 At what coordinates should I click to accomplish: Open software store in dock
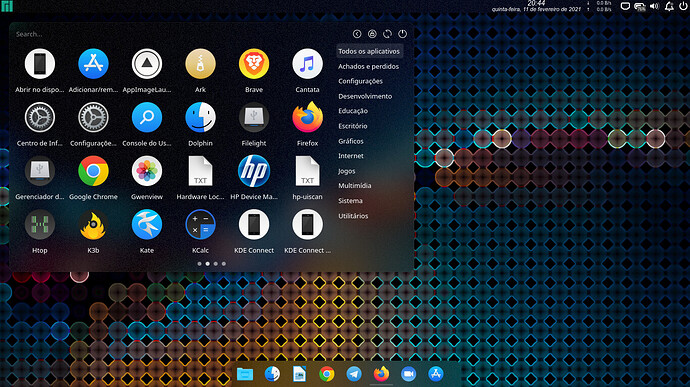coord(436,374)
